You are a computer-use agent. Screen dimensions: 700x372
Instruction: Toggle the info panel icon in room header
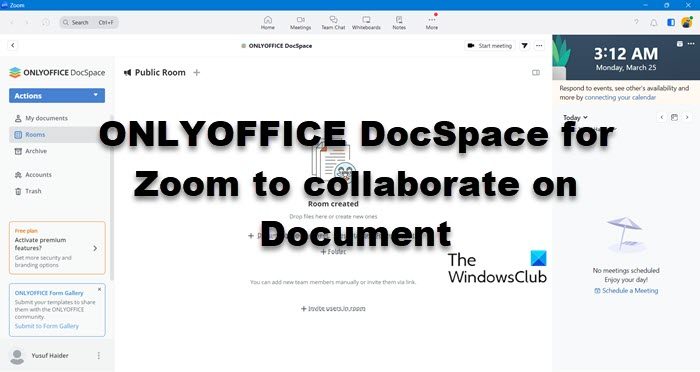pos(536,72)
